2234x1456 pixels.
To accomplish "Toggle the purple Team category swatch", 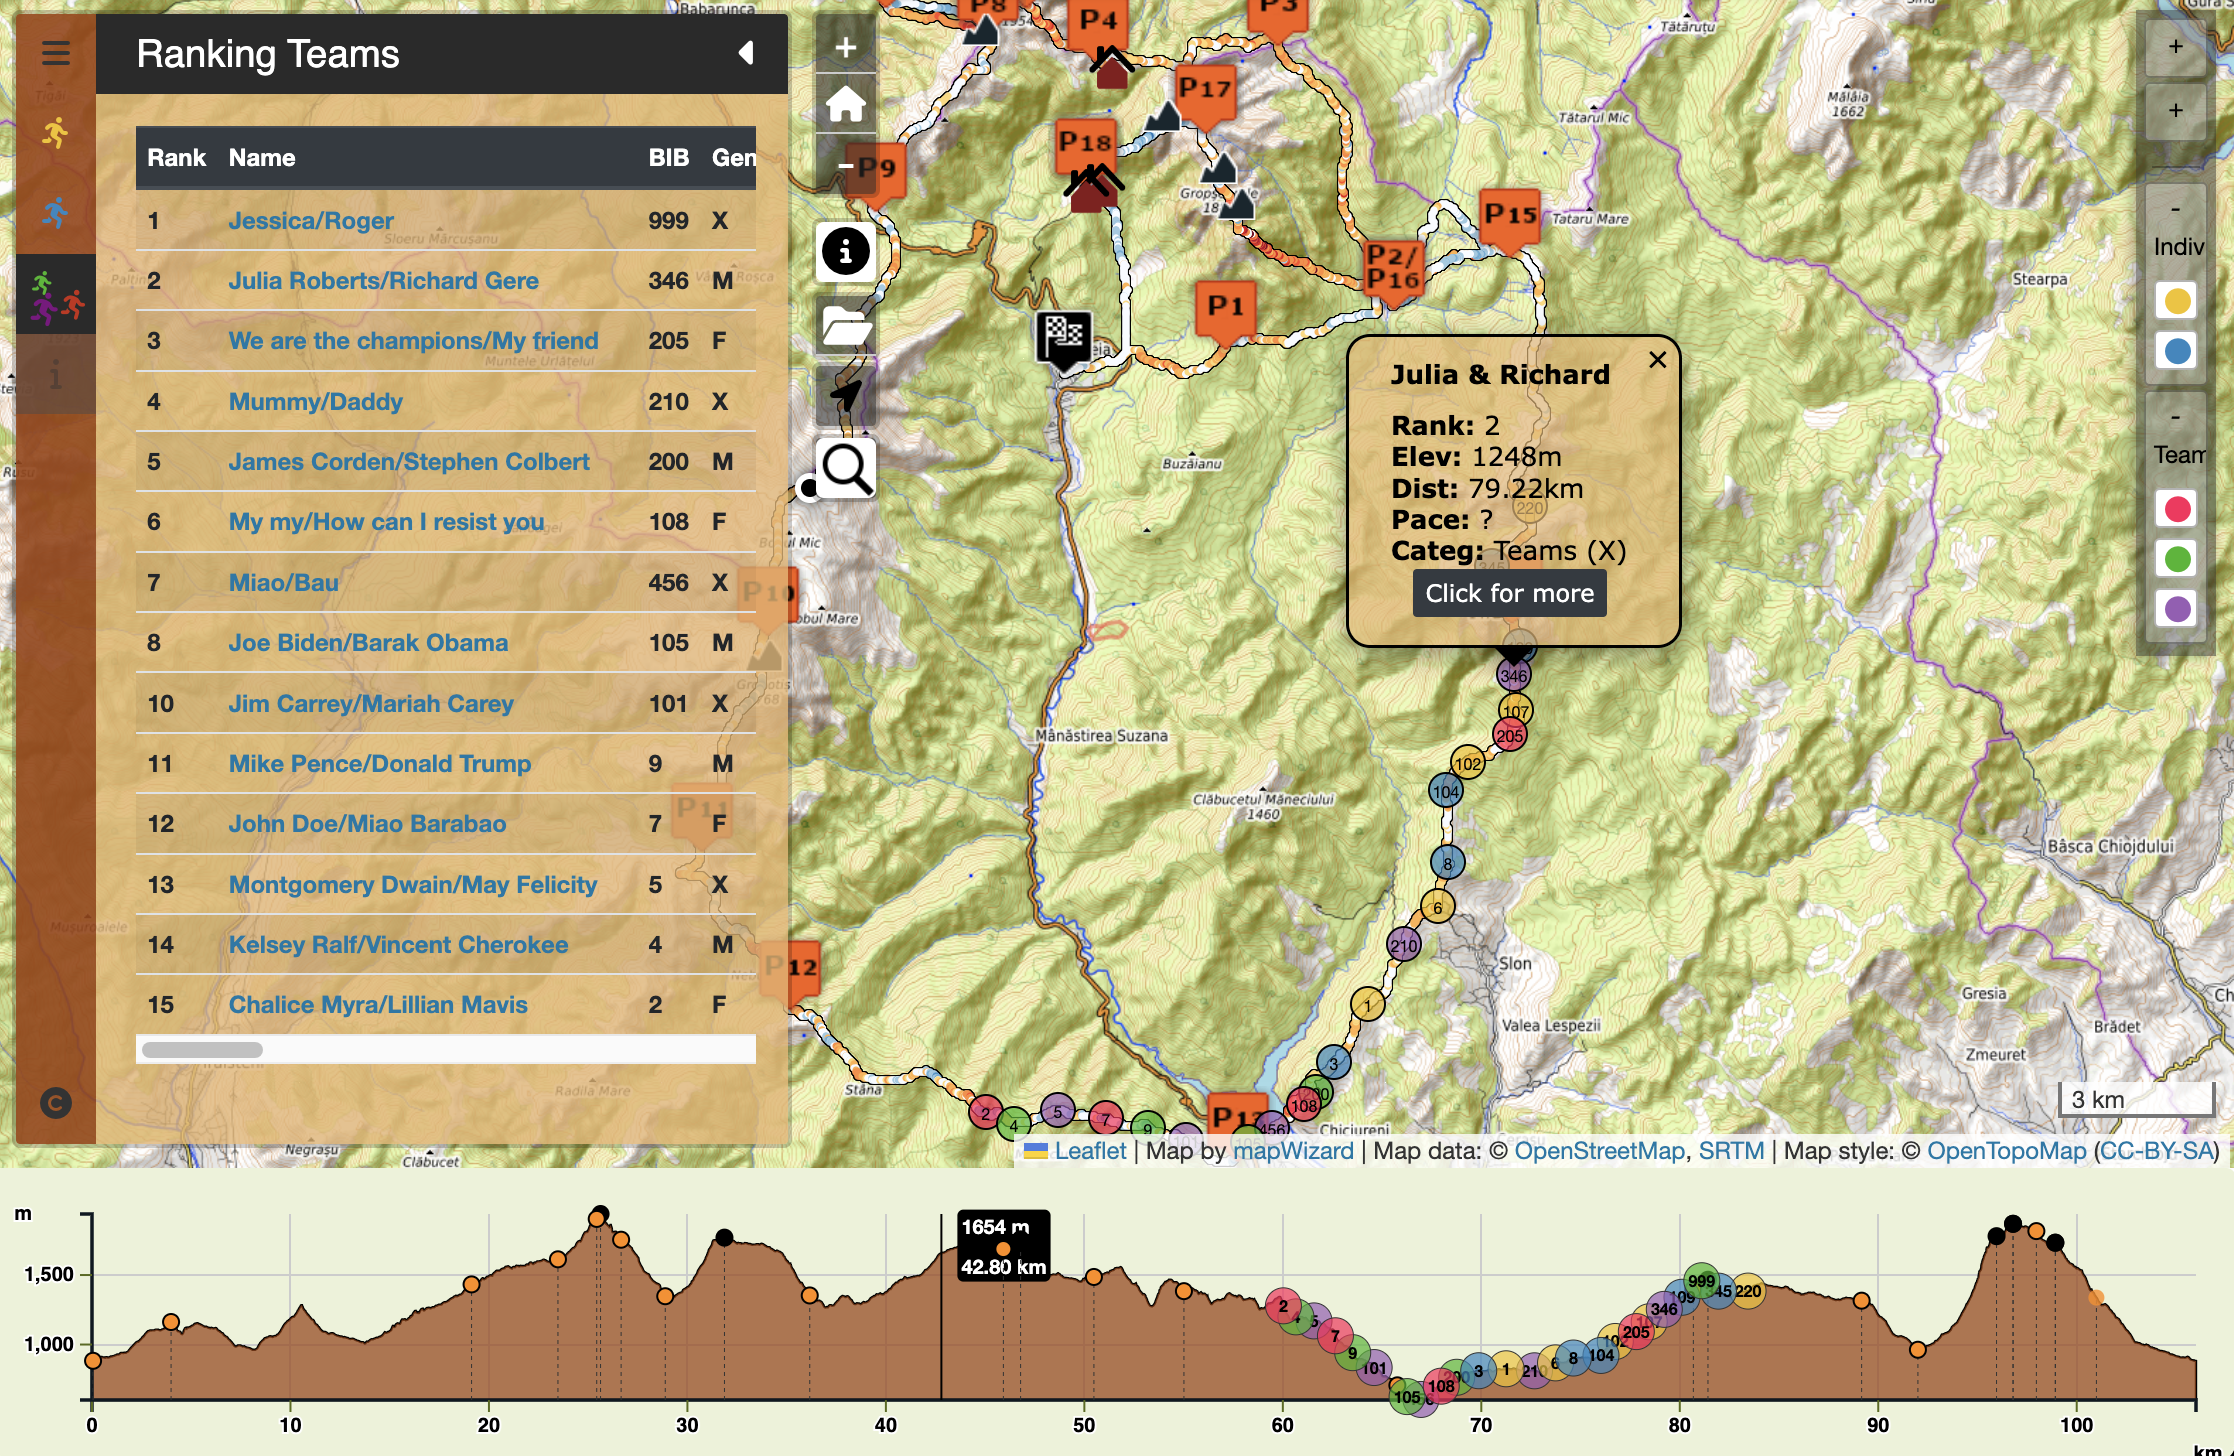I will point(2177,609).
